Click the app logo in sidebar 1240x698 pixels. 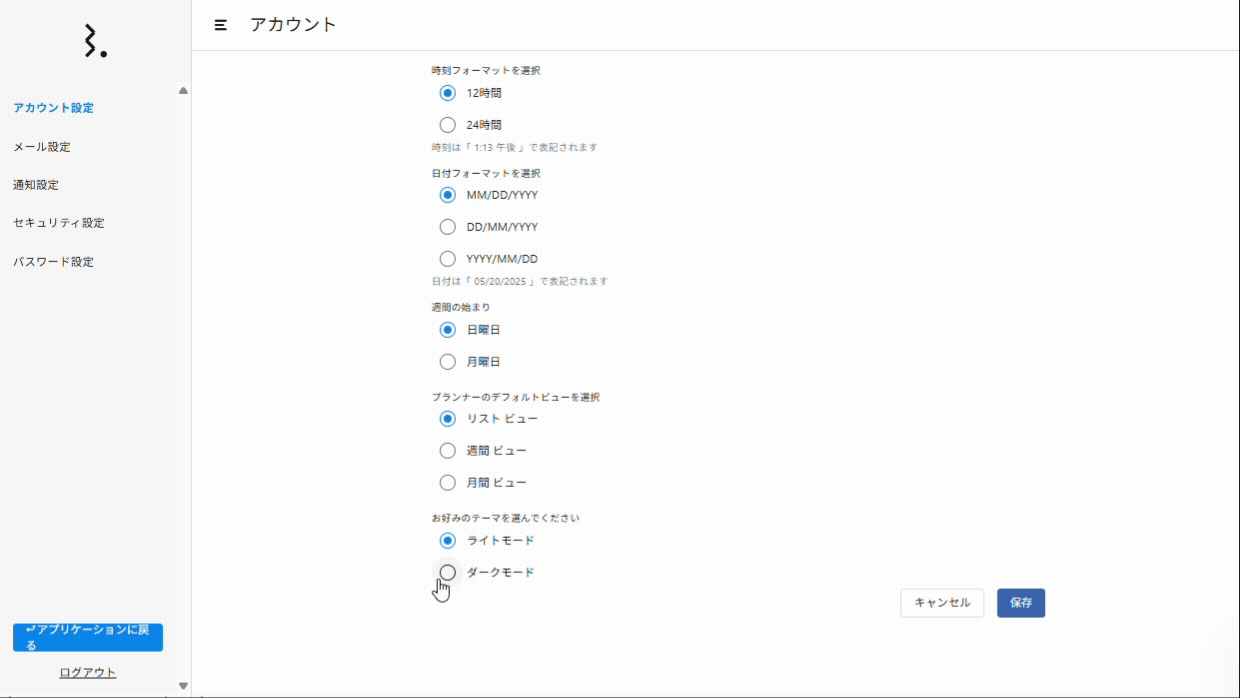tap(95, 41)
